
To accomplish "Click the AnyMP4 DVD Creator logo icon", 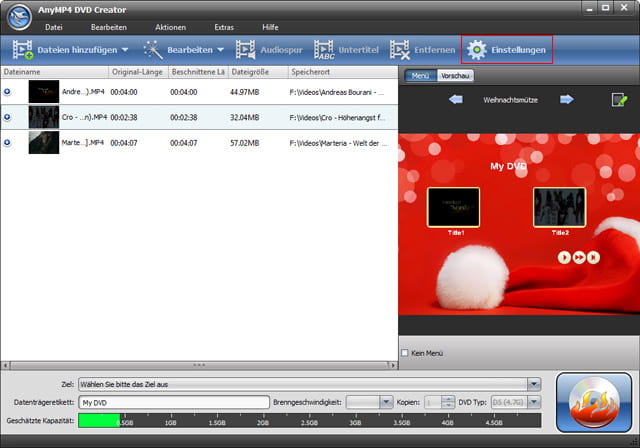I will pyautogui.click(x=19, y=17).
